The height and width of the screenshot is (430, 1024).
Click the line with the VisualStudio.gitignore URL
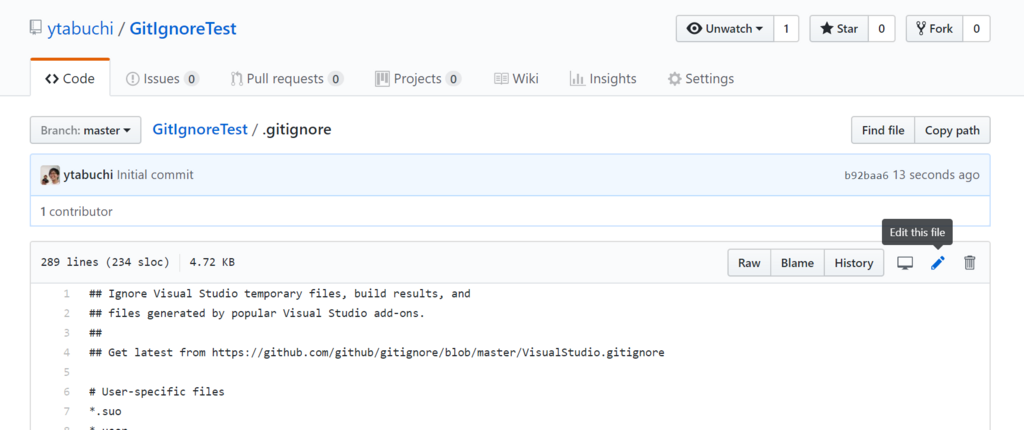click(x=377, y=353)
